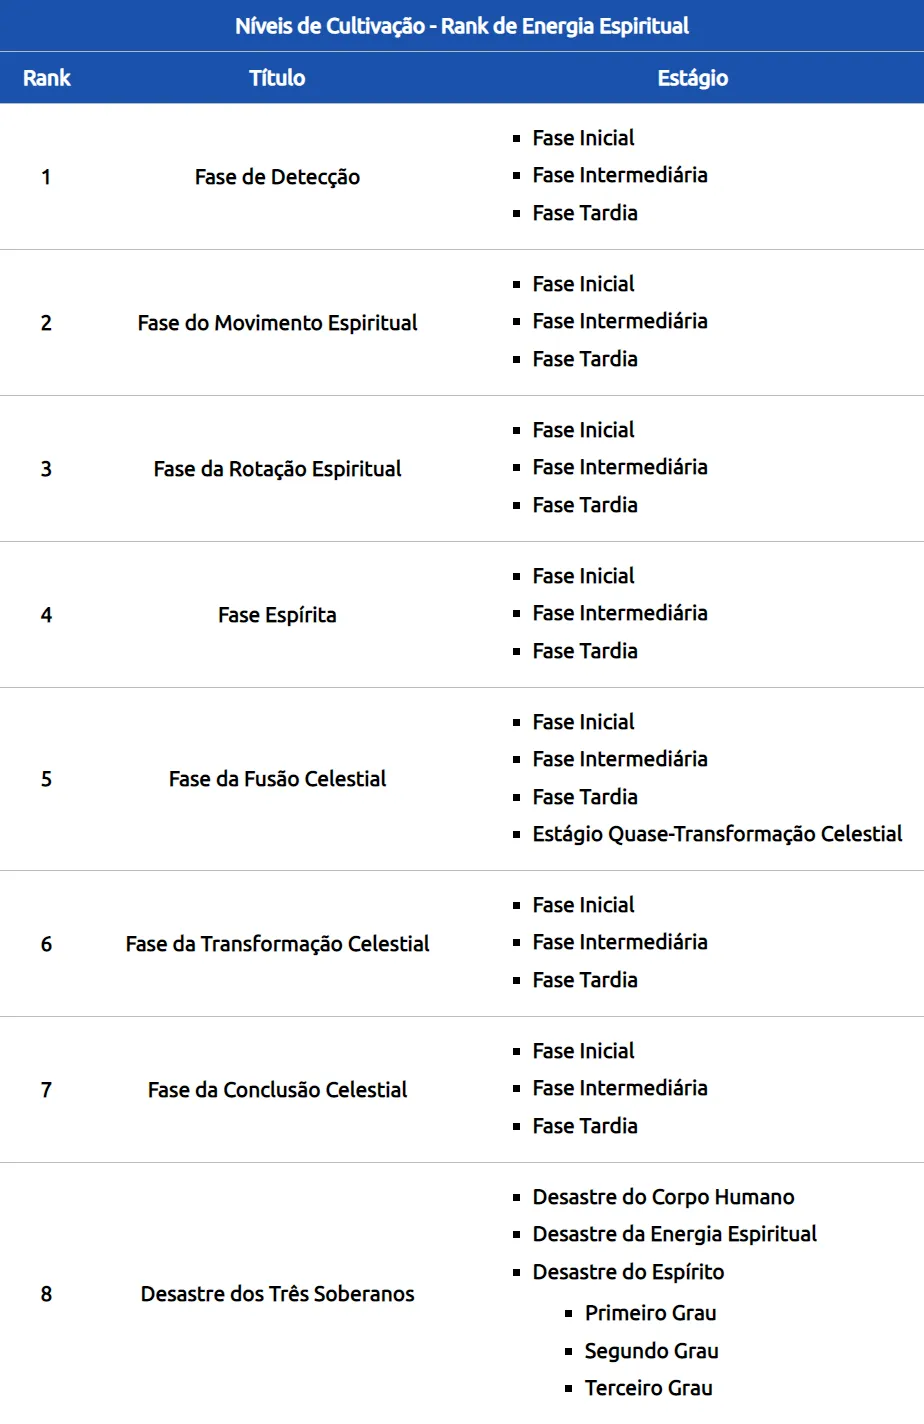The height and width of the screenshot is (1424, 924).
Task: Click the 'Desastre do Corpo Humano' item
Action: pos(663,1197)
